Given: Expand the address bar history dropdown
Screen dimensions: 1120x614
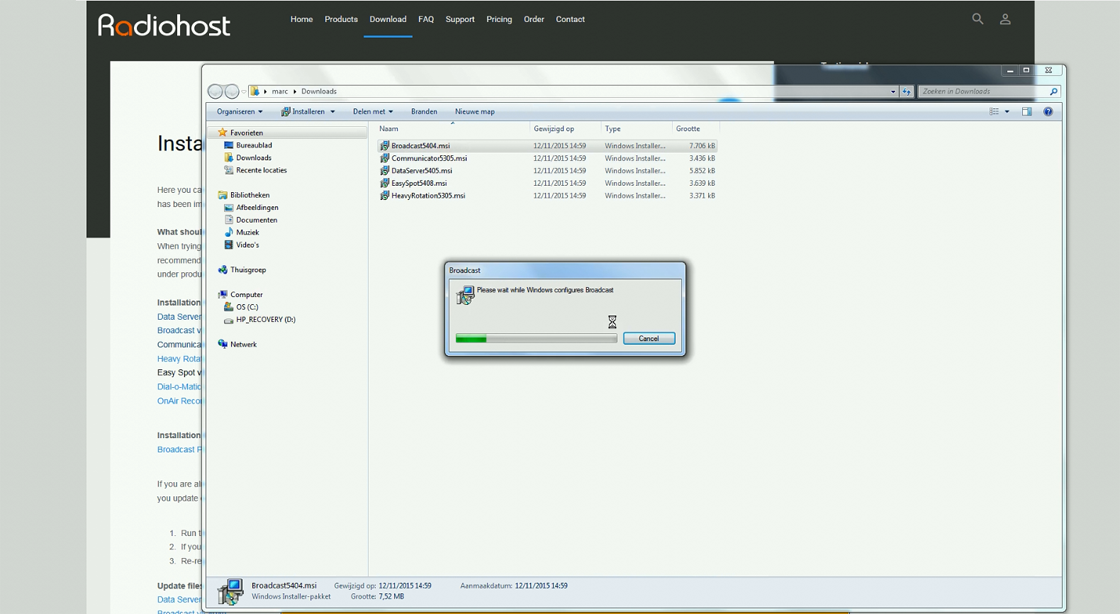Looking at the screenshot, I should click(x=893, y=91).
